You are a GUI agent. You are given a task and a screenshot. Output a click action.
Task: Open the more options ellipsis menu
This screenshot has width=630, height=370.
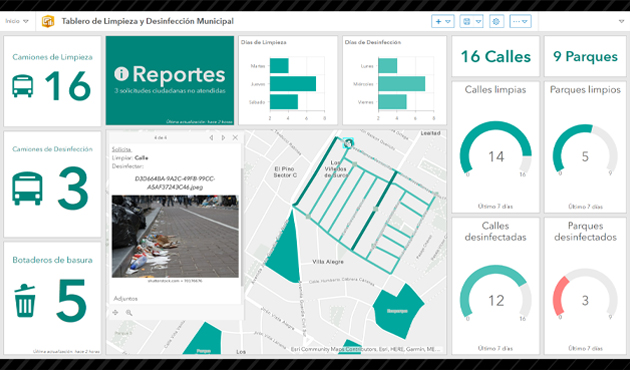pos(520,21)
